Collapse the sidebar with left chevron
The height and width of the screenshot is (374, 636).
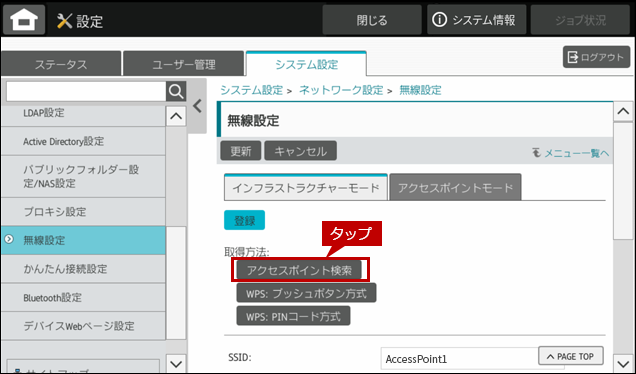tap(197, 106)
